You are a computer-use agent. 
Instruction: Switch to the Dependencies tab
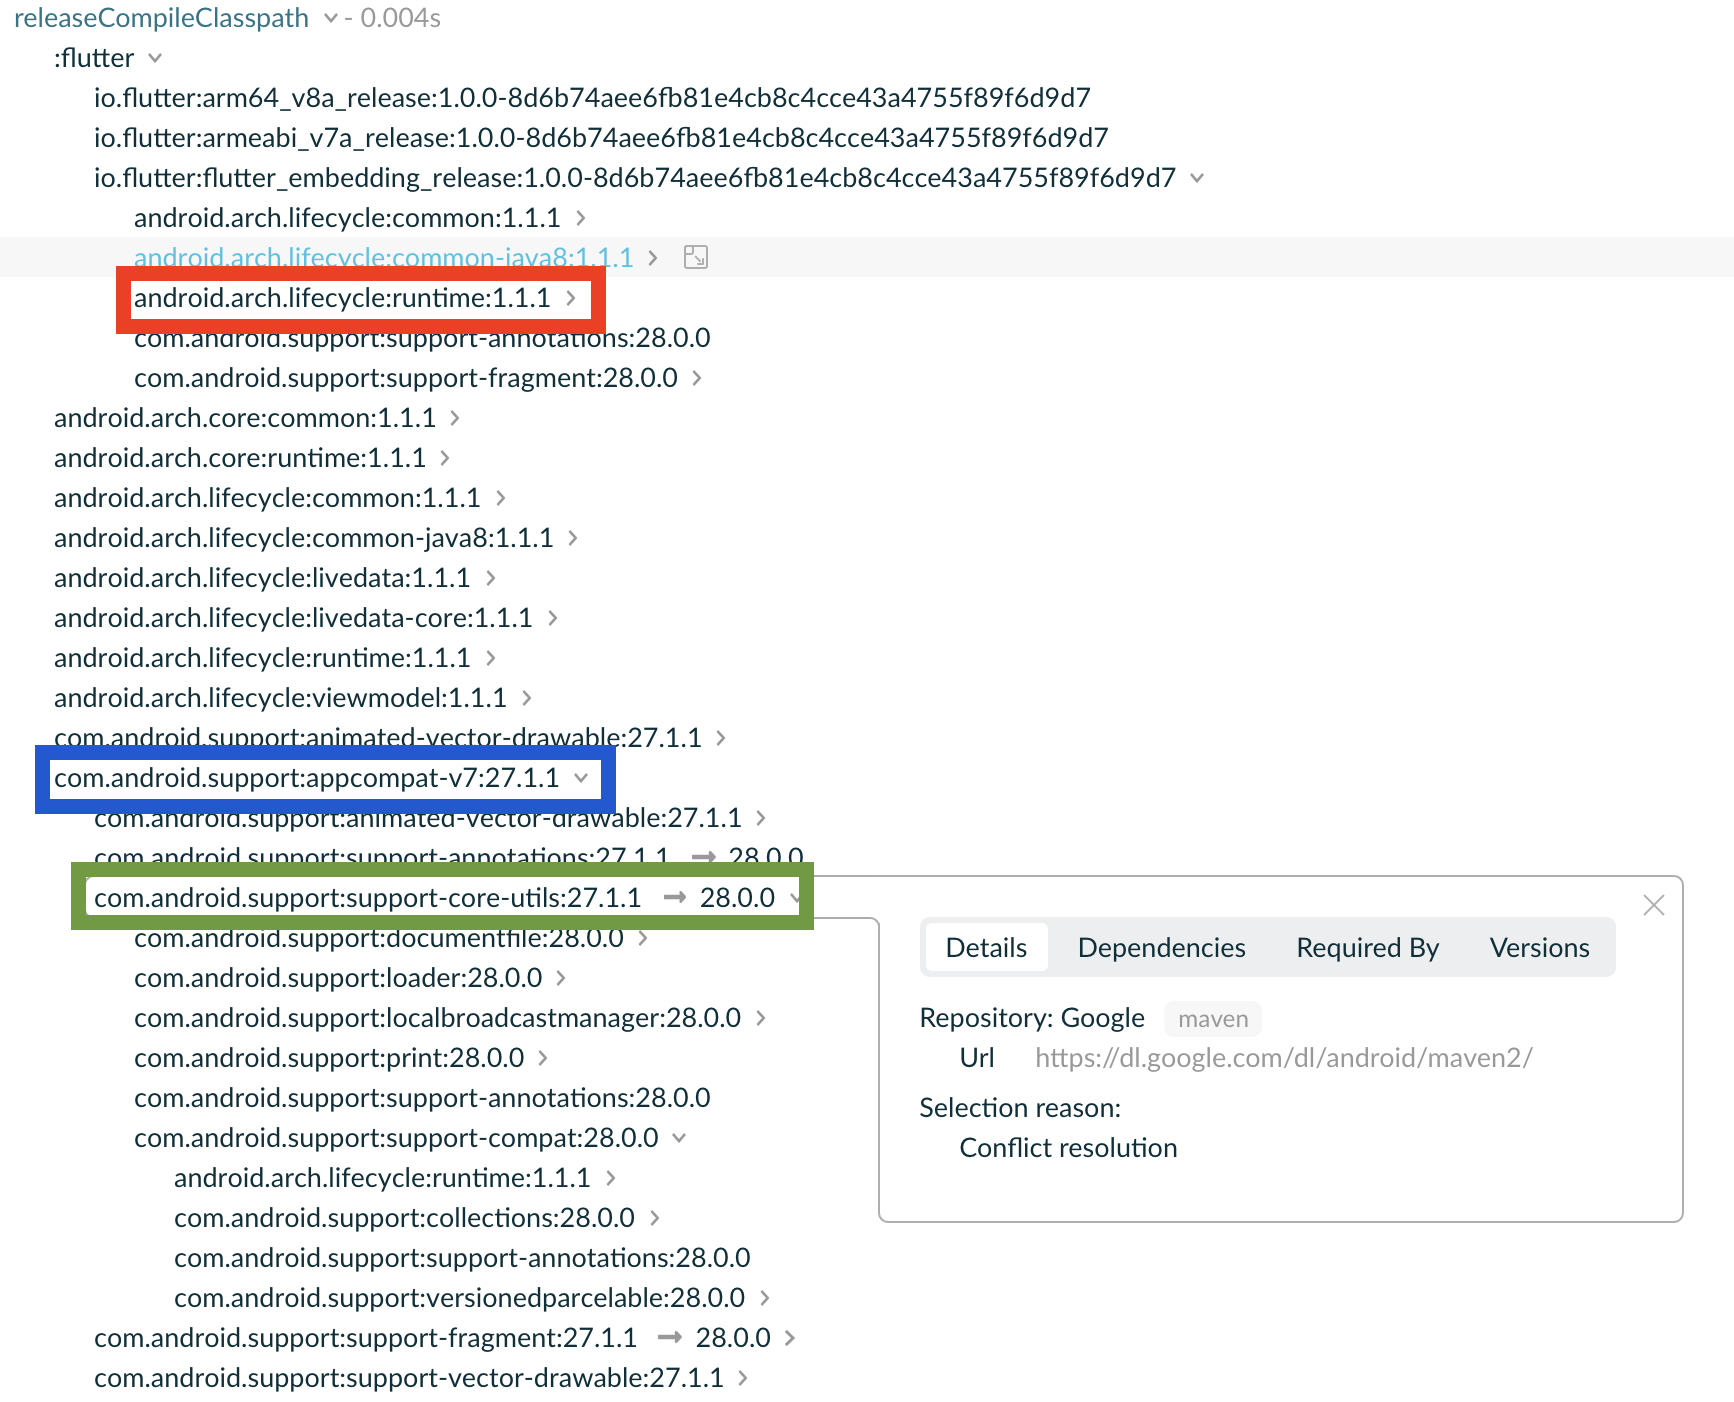click(x=1161, y=947)
